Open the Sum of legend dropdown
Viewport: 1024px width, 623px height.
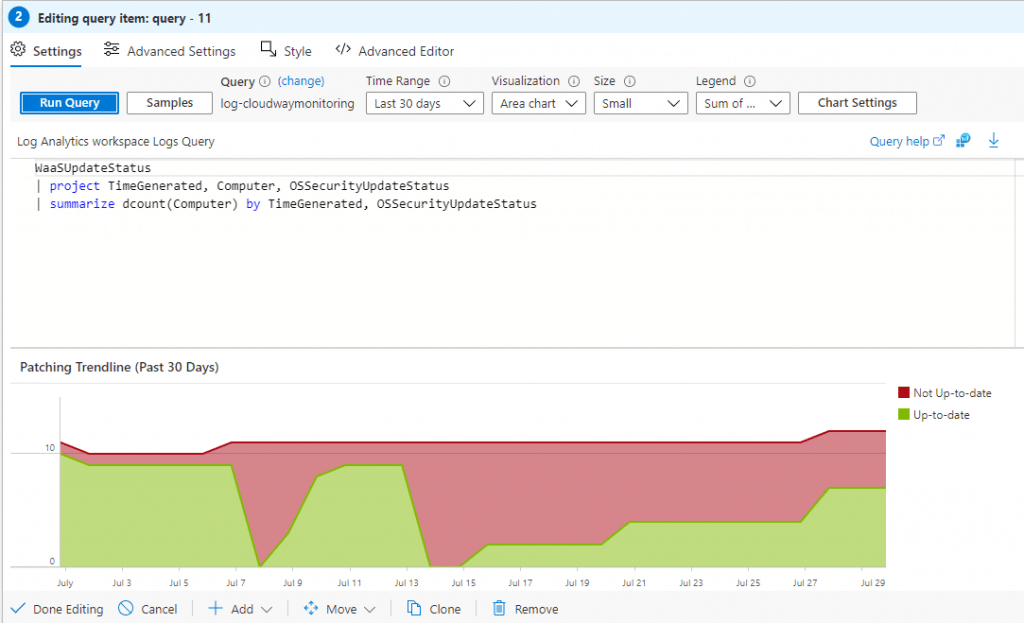(x=743, y=103)
